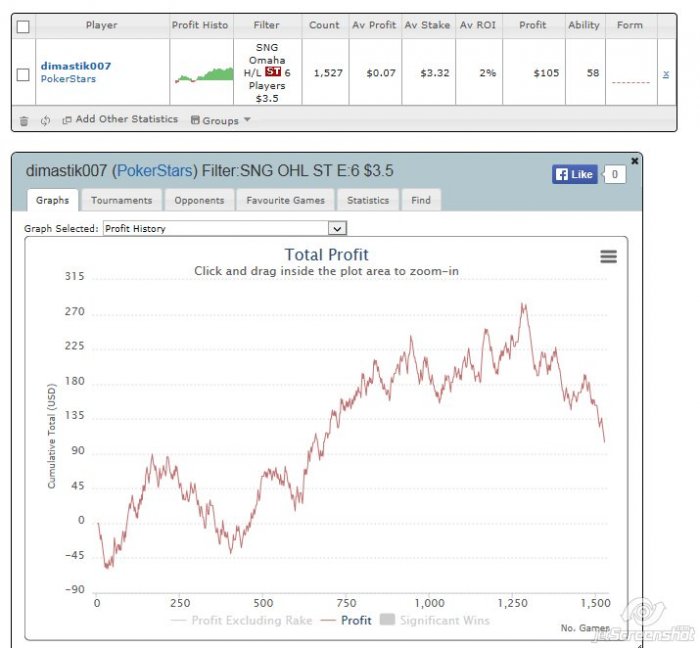Screen dimensions: 700x648
Task: Toggle Profit Excluding Rake legend item
Action: pos(242,620)
